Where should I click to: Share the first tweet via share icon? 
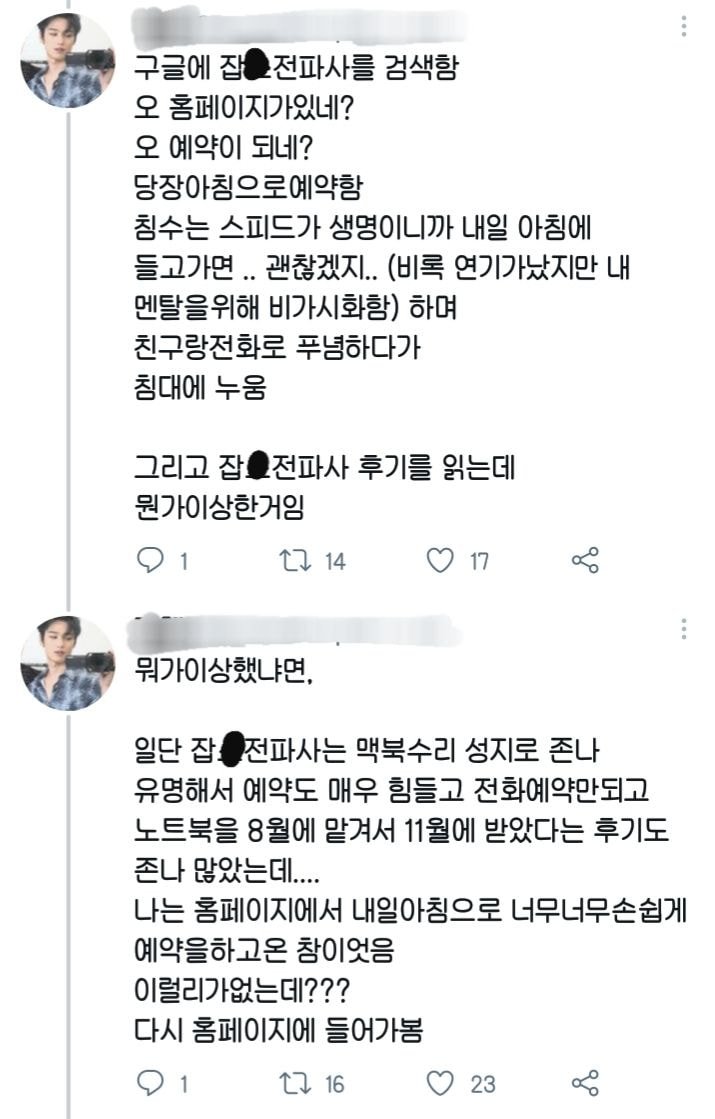tap(585, 561)
